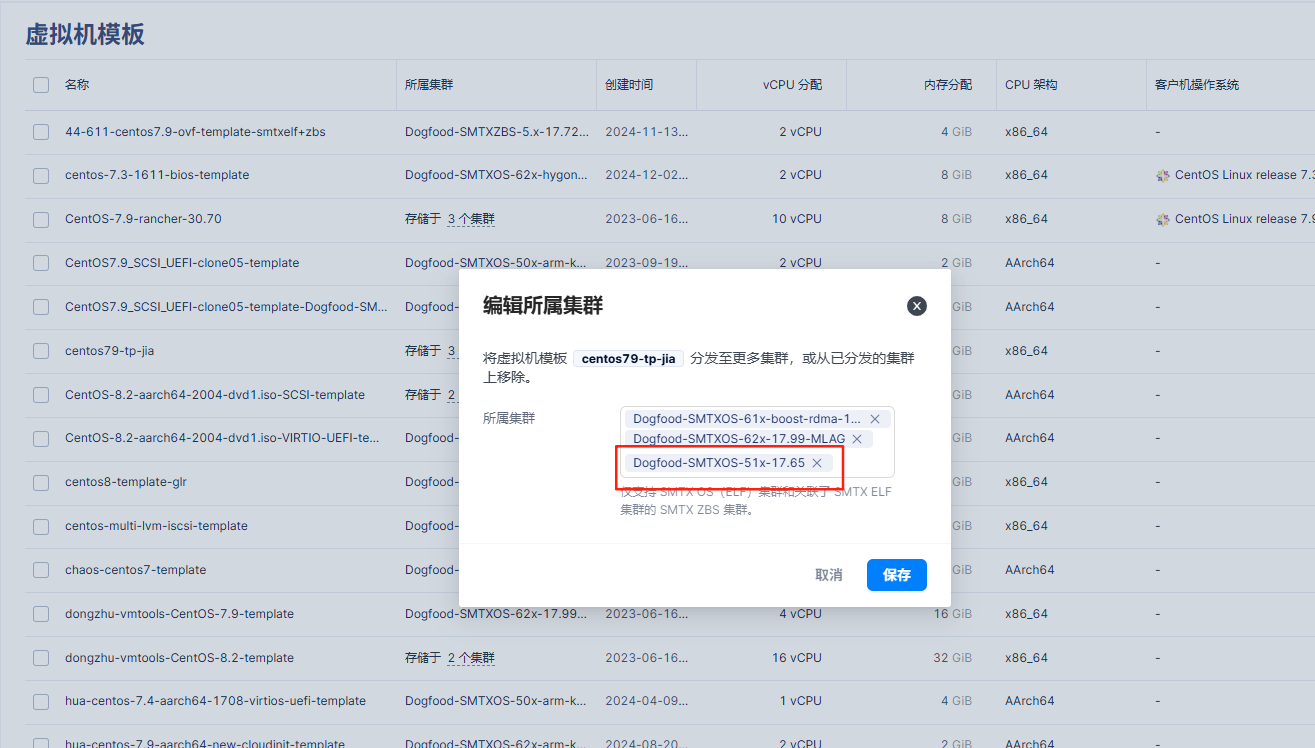Expand 2 个集群 for dongzhu-vmtools-CentOS-8.2-template
This screenshot has height=748, width=1315.
point(471,658)
